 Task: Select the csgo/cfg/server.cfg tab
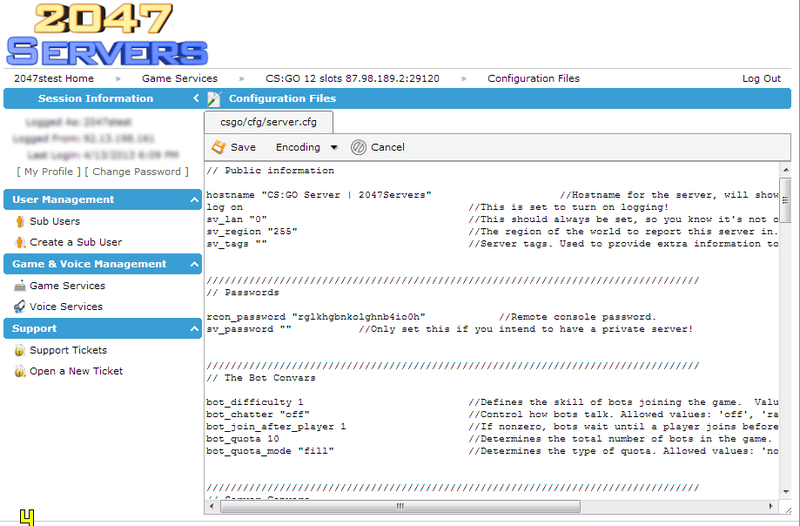point(268,122)
